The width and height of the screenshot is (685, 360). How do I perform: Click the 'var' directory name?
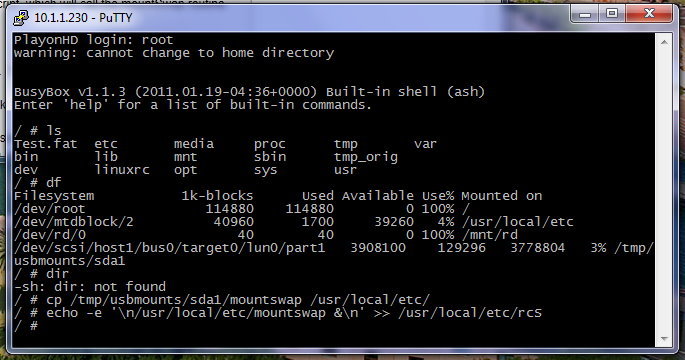[x=426, y=144]
